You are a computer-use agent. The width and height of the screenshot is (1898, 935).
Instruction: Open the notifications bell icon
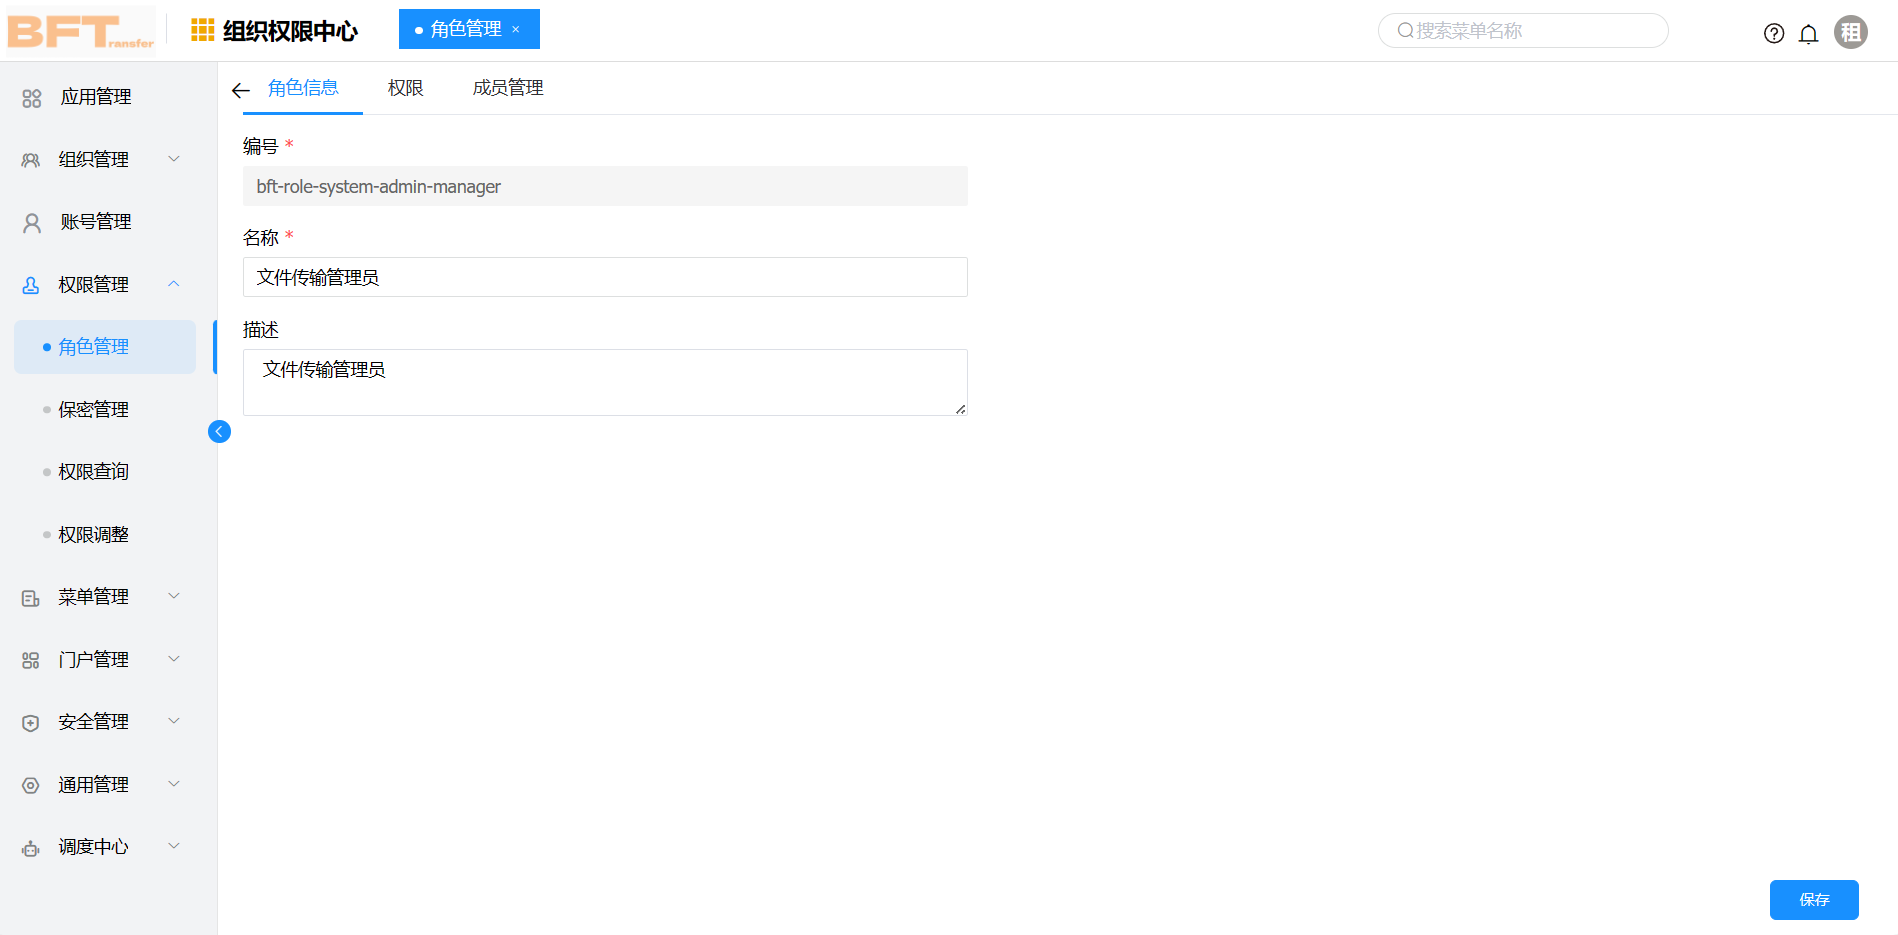[x=1808, y=34]
